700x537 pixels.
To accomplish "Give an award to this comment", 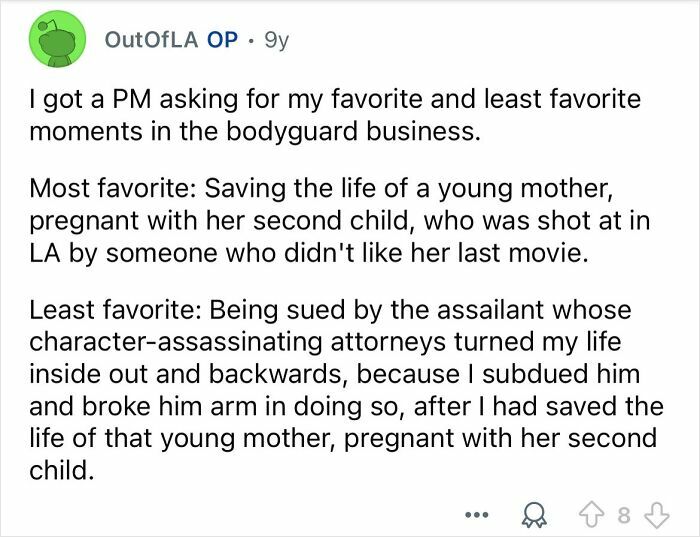I will (x=534, y=516).
